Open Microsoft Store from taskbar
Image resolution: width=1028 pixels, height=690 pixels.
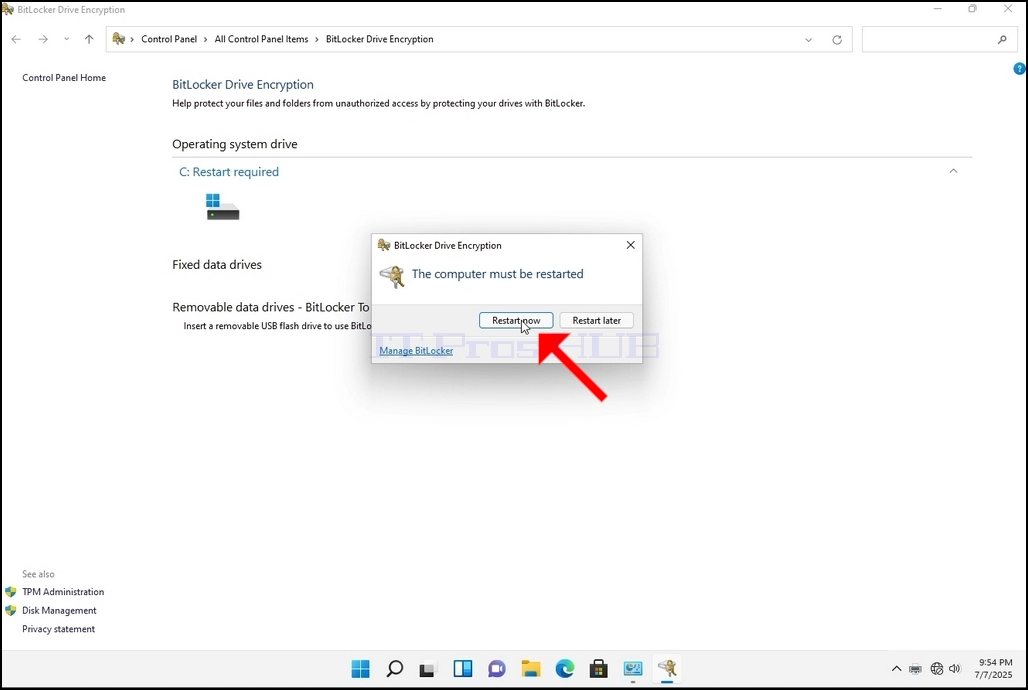click(x=599, y=668)
